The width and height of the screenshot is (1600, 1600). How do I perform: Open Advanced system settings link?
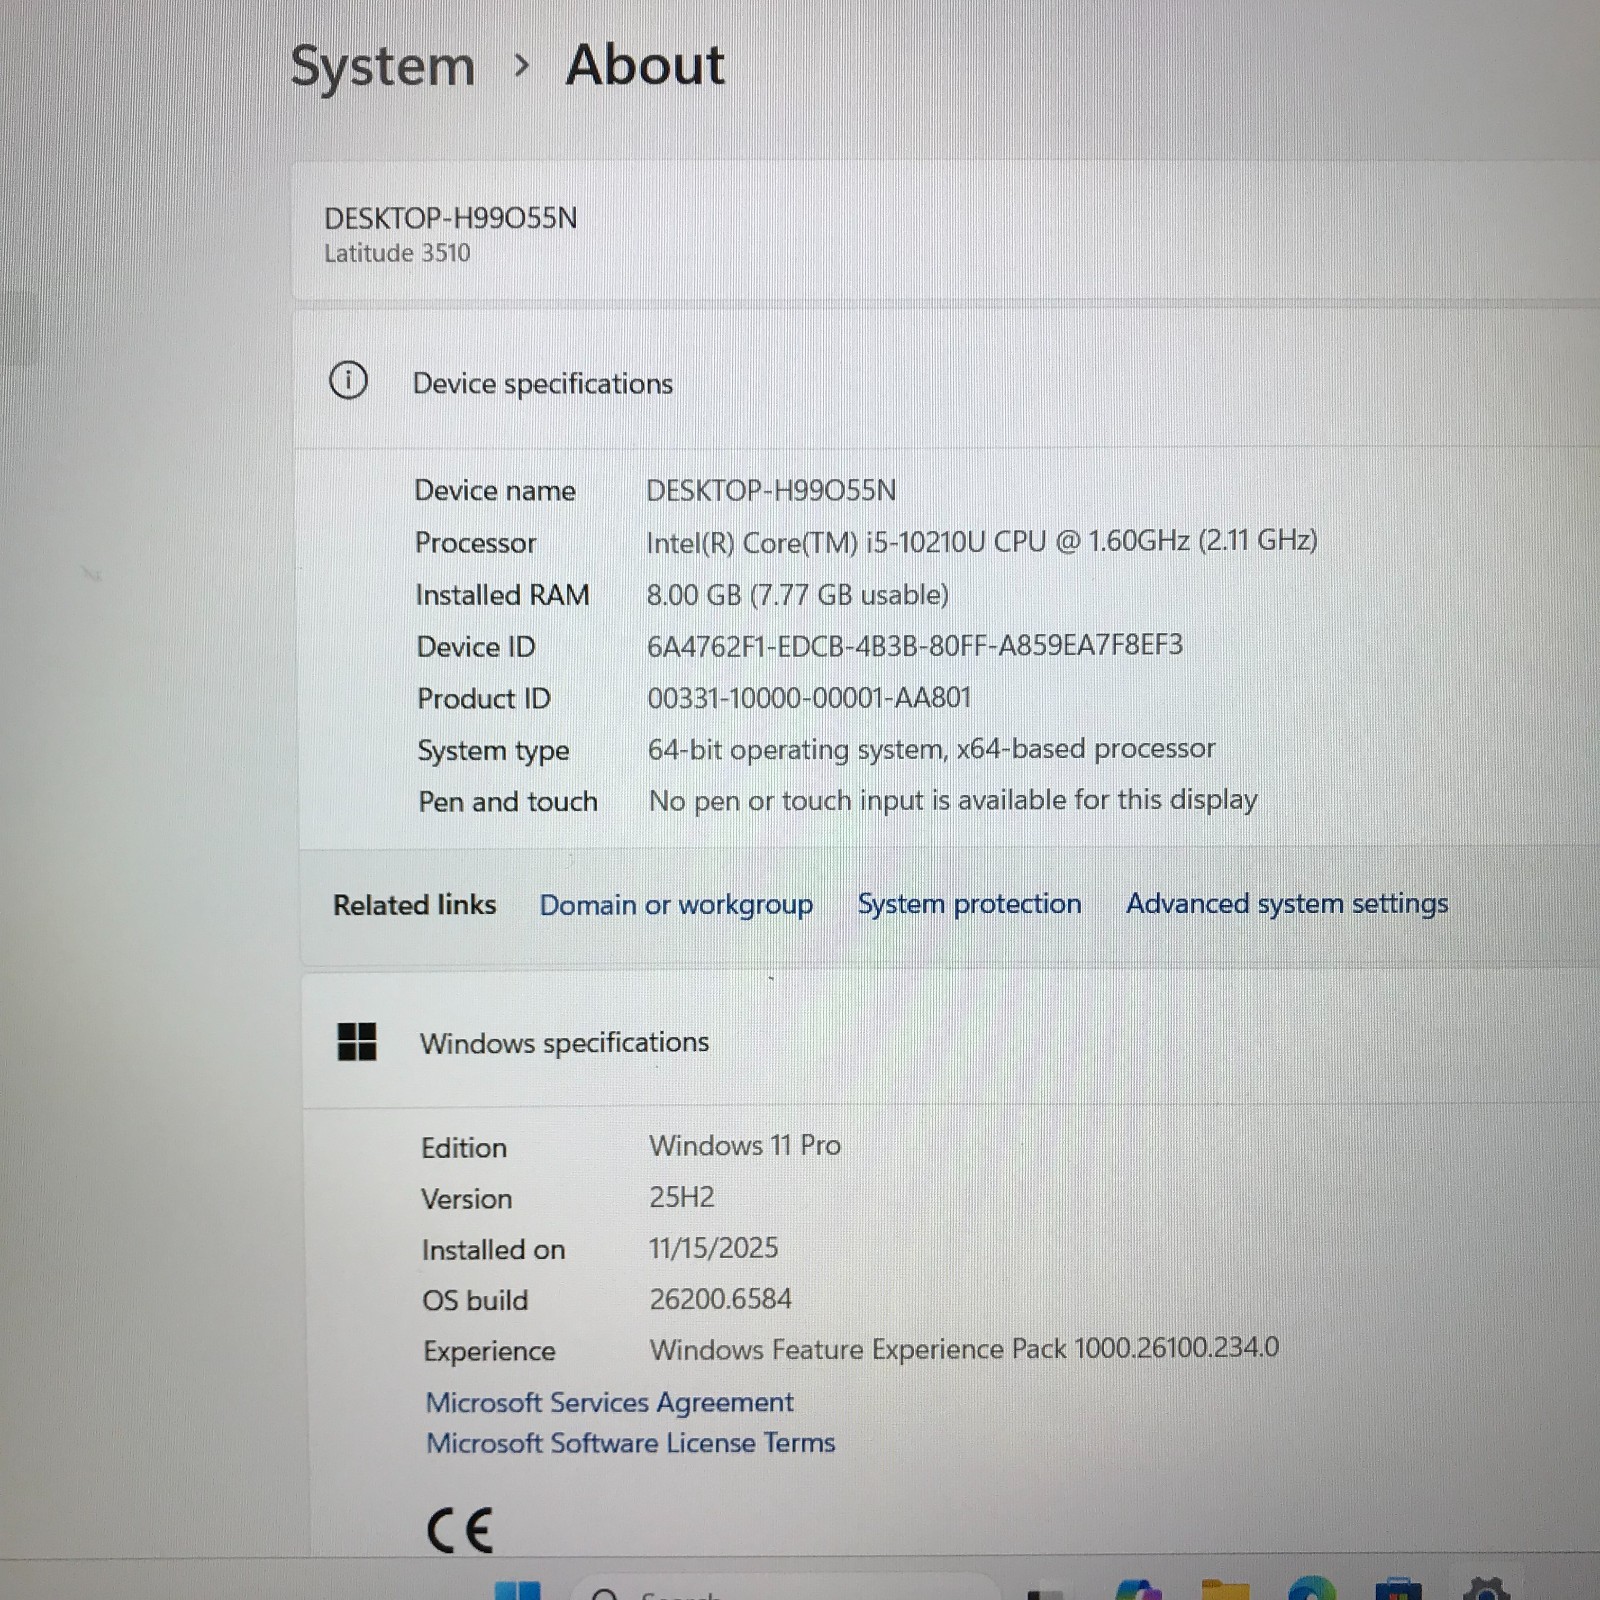pyautogui.click(x=1287, y=904)
